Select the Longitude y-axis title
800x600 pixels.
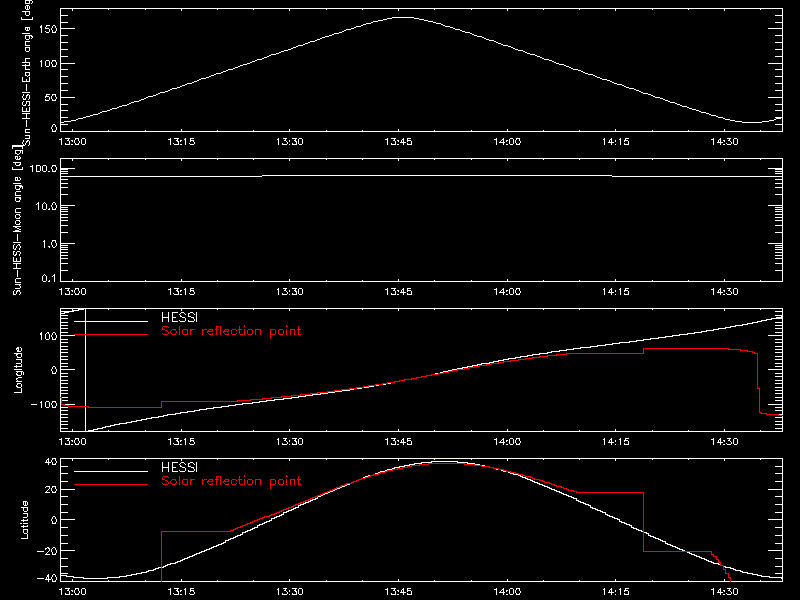(x=18, y=370)
